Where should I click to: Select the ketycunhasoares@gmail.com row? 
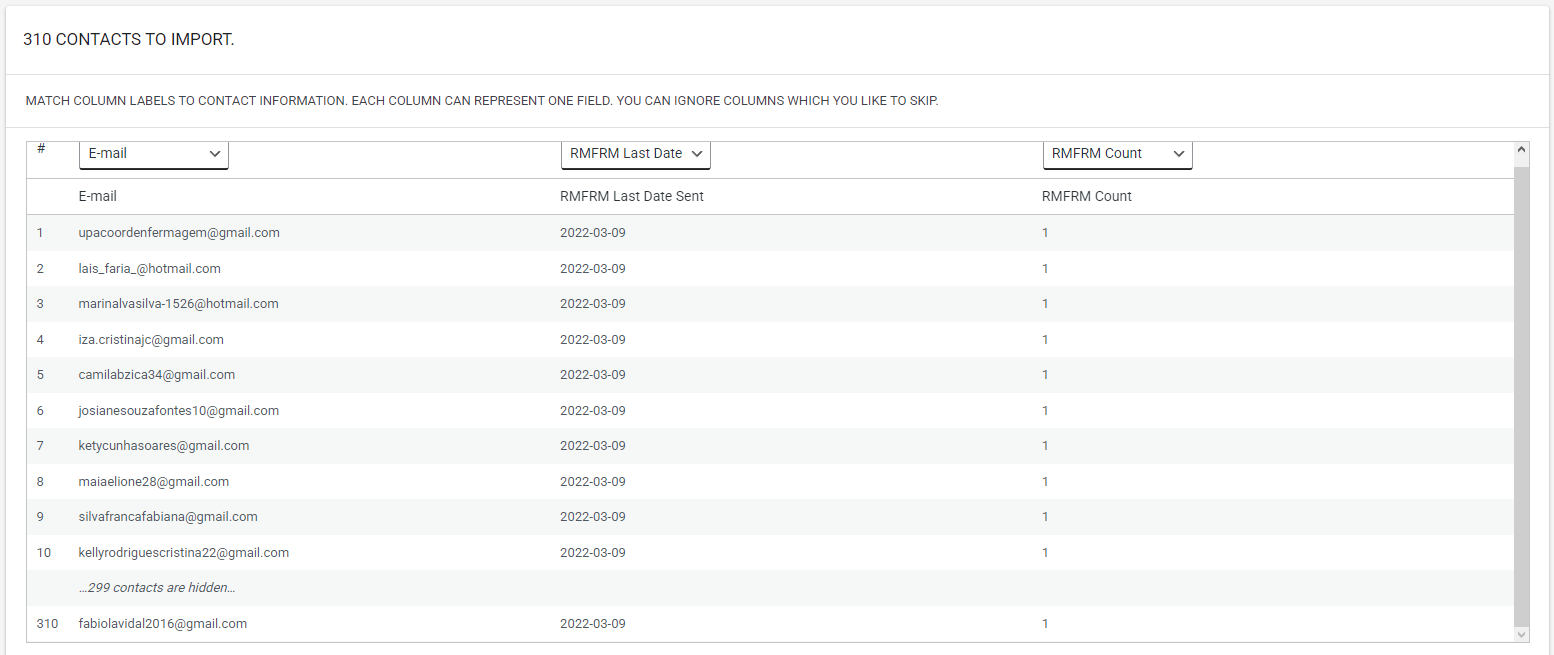pos(164,446)
